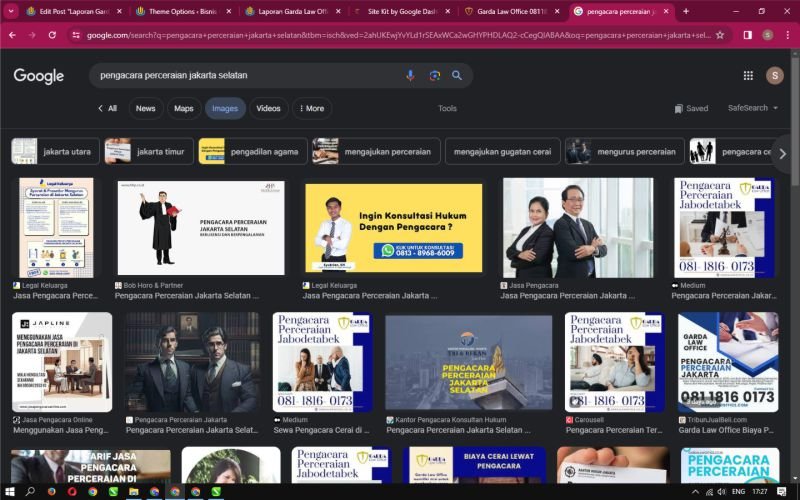Switch to the Videos tab
Viewport: 800px width, 500px height.
[x=268, y=108]
